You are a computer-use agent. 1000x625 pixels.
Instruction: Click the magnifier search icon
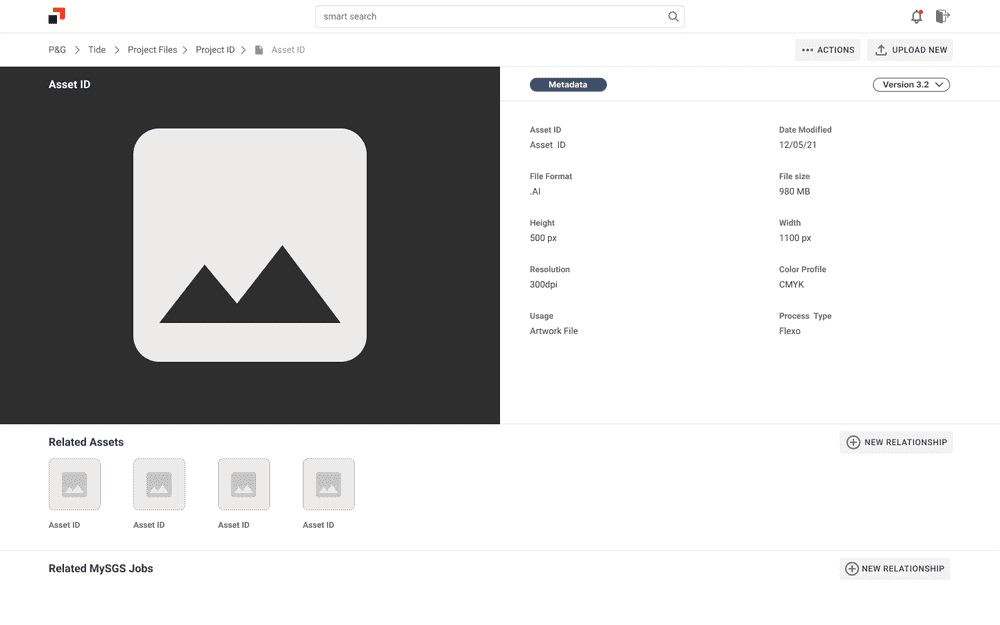[673, 17]
